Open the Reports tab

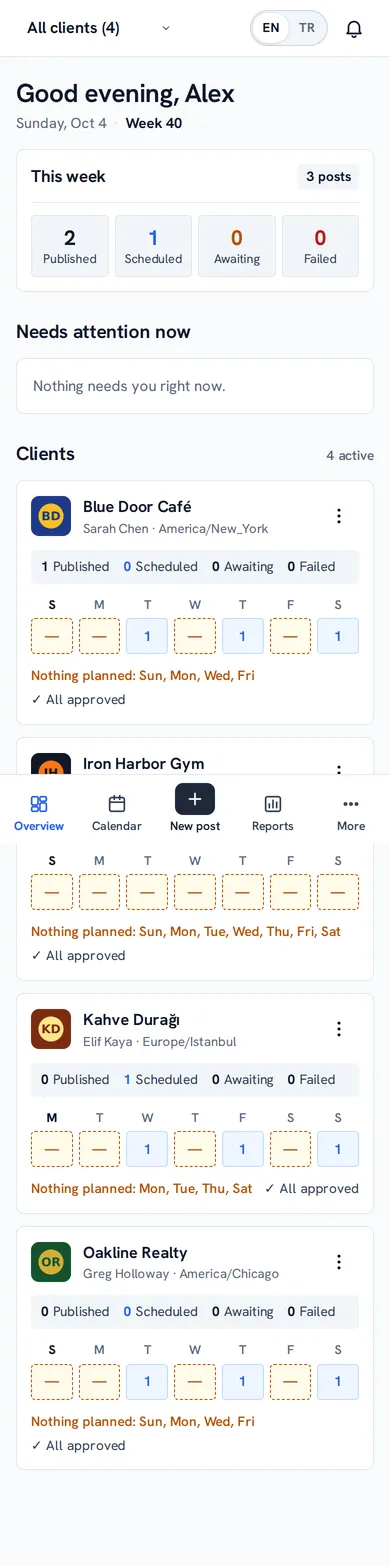273,813
